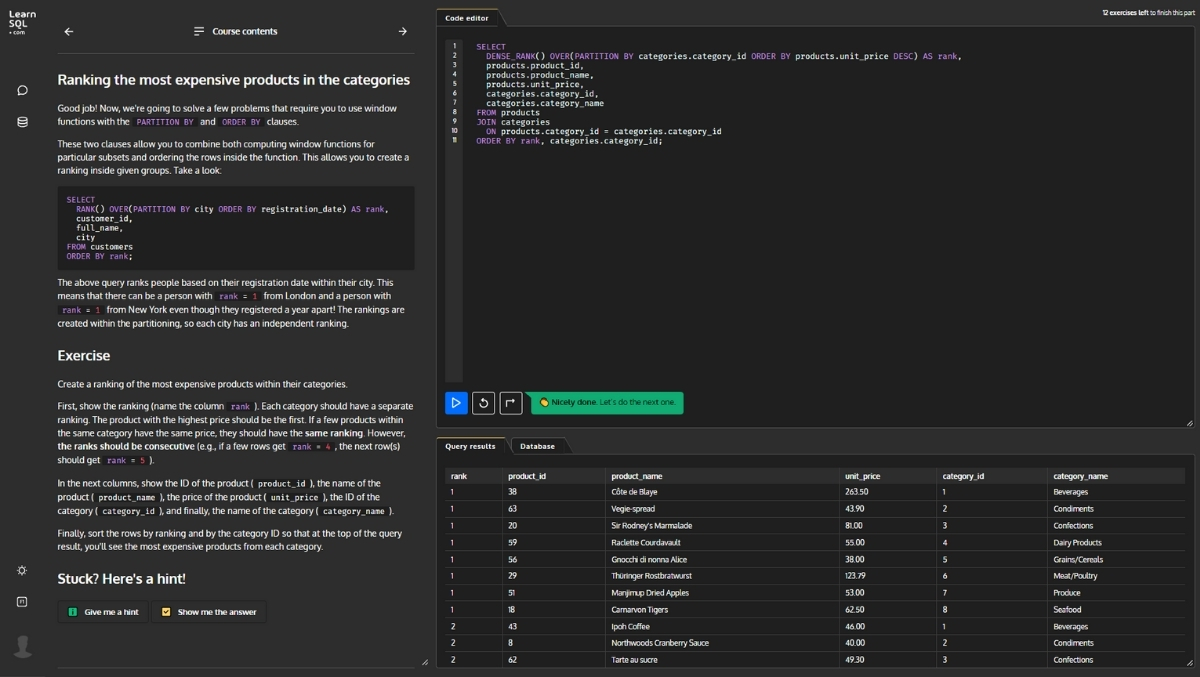Screen dimensions: 1200x677
Task: Click the 'rank = 4' inline code chip
Action: point(311,447)
